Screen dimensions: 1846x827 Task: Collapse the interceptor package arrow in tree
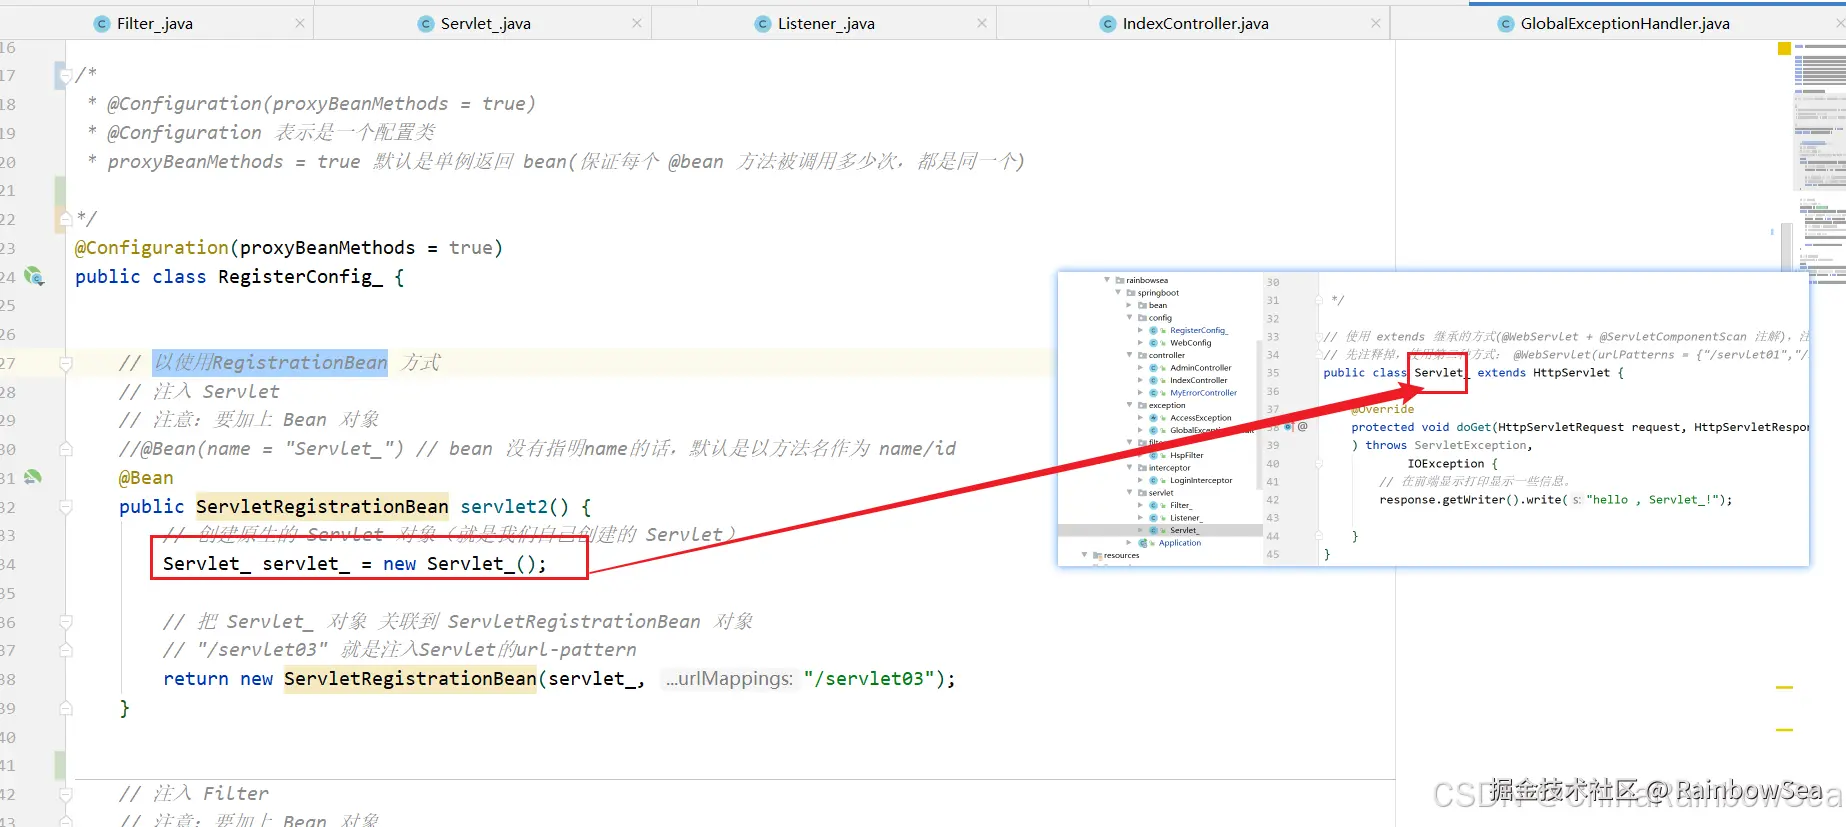pos(1130,468)
